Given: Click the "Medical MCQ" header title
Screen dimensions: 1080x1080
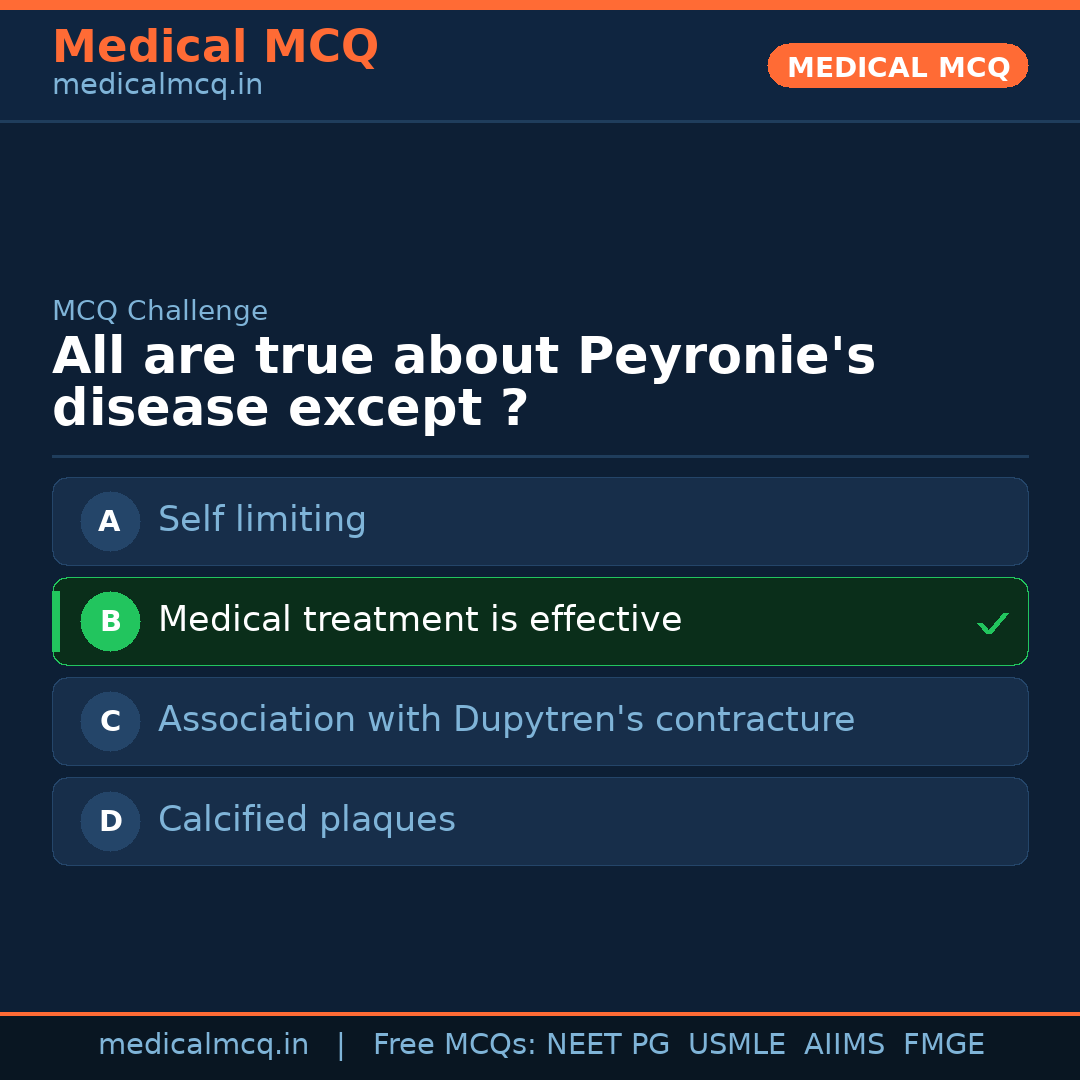Looking at the screenshot, I should click(215, 47).
